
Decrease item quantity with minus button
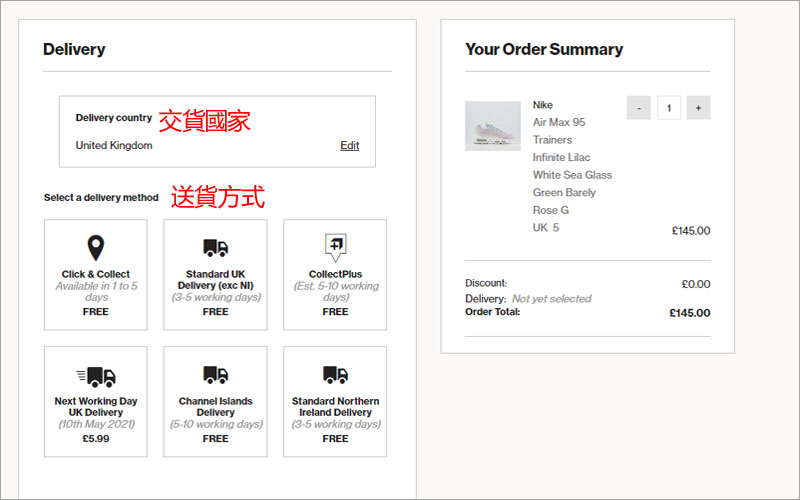(x=638, y=108)
